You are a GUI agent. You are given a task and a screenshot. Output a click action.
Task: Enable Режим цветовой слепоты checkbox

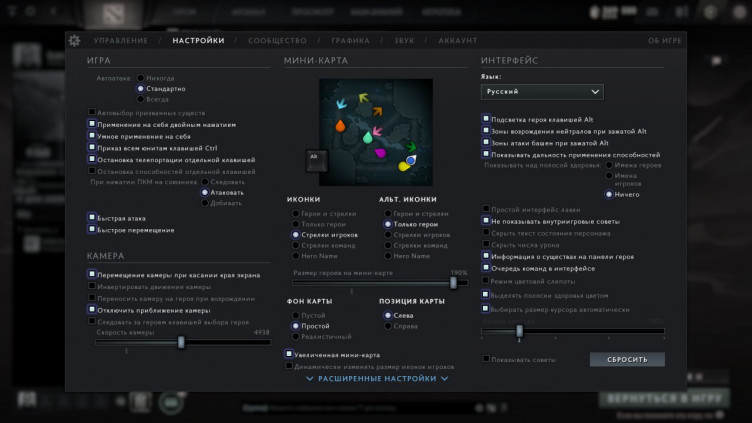click(486, 281)
